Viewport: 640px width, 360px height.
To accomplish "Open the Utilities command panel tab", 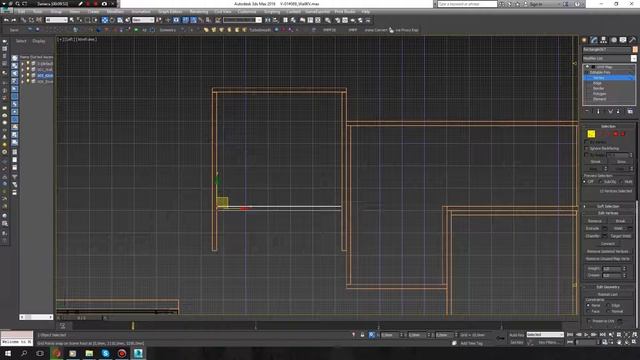I will [633, 40].
